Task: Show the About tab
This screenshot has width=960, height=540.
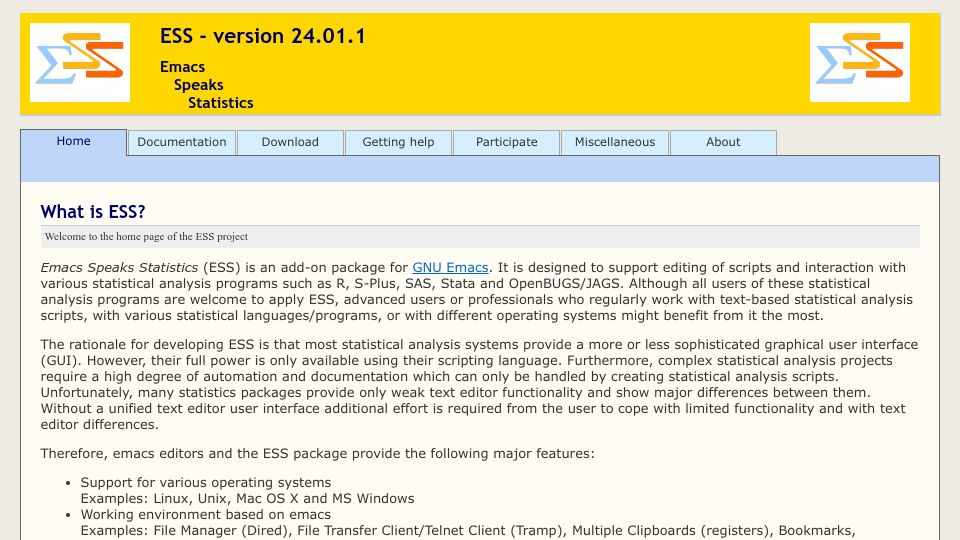Action: click(x=723, y=142)
